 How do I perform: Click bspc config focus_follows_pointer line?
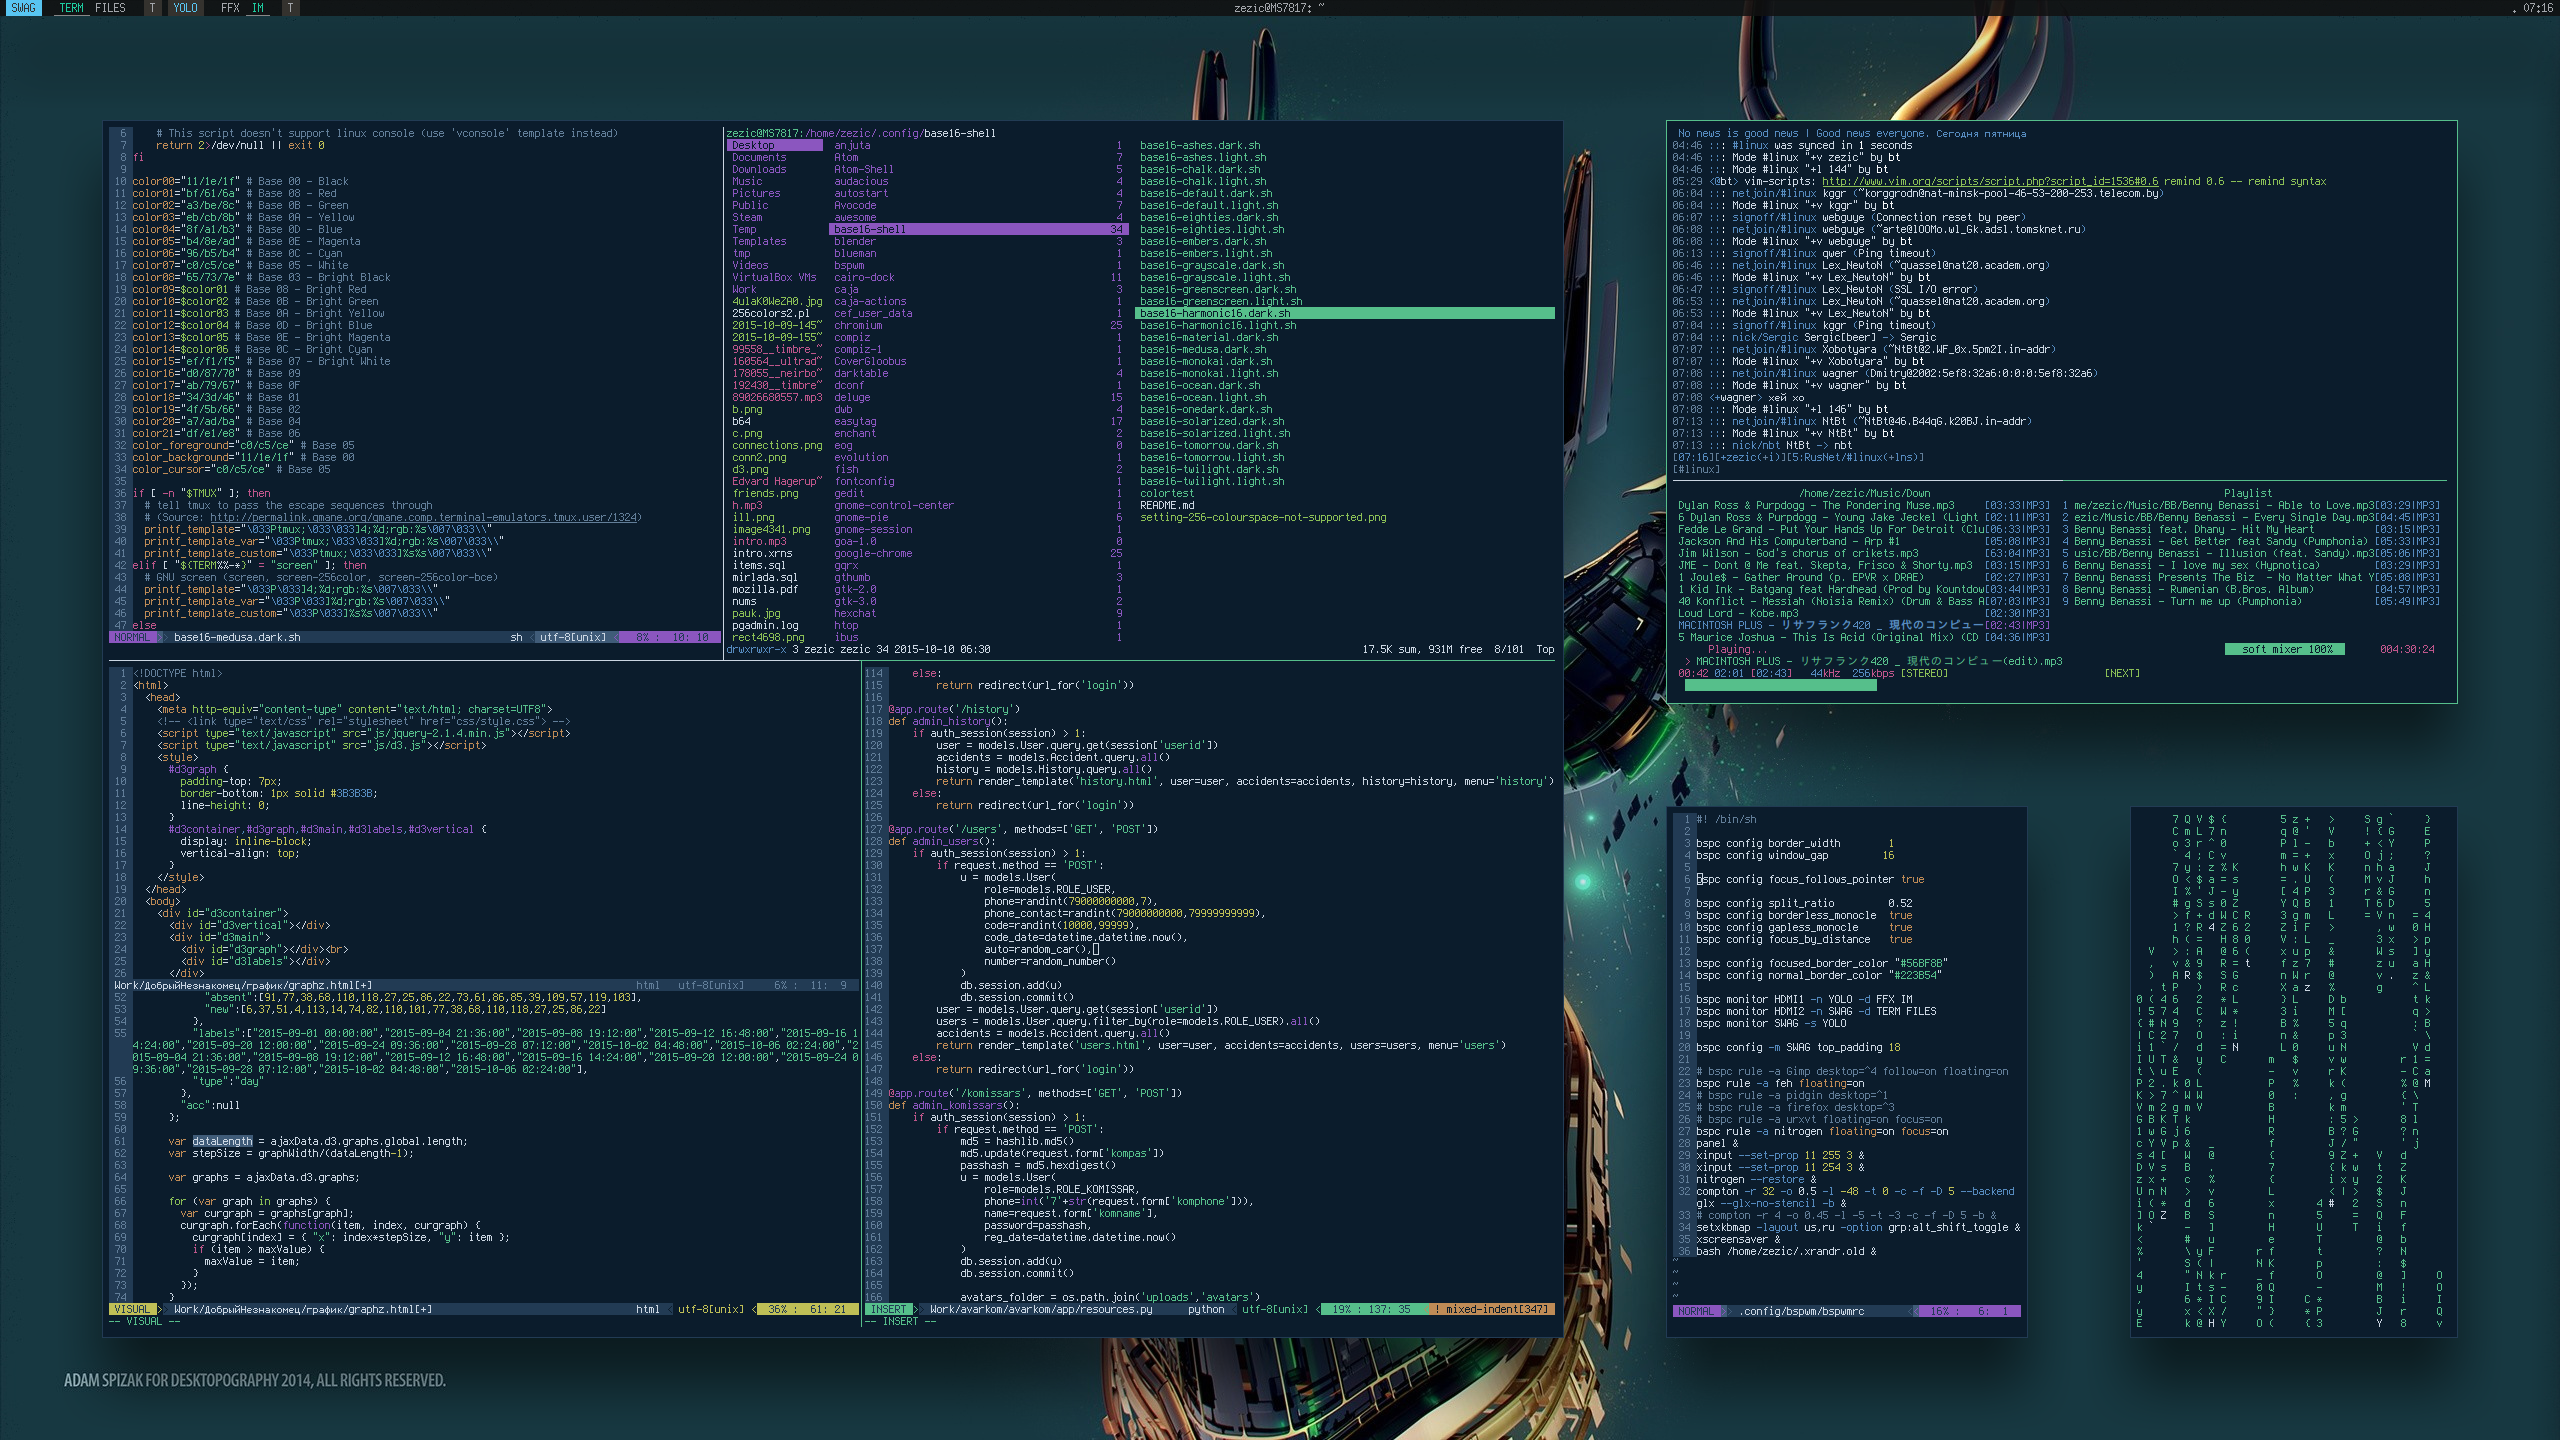pos(1810,879)
